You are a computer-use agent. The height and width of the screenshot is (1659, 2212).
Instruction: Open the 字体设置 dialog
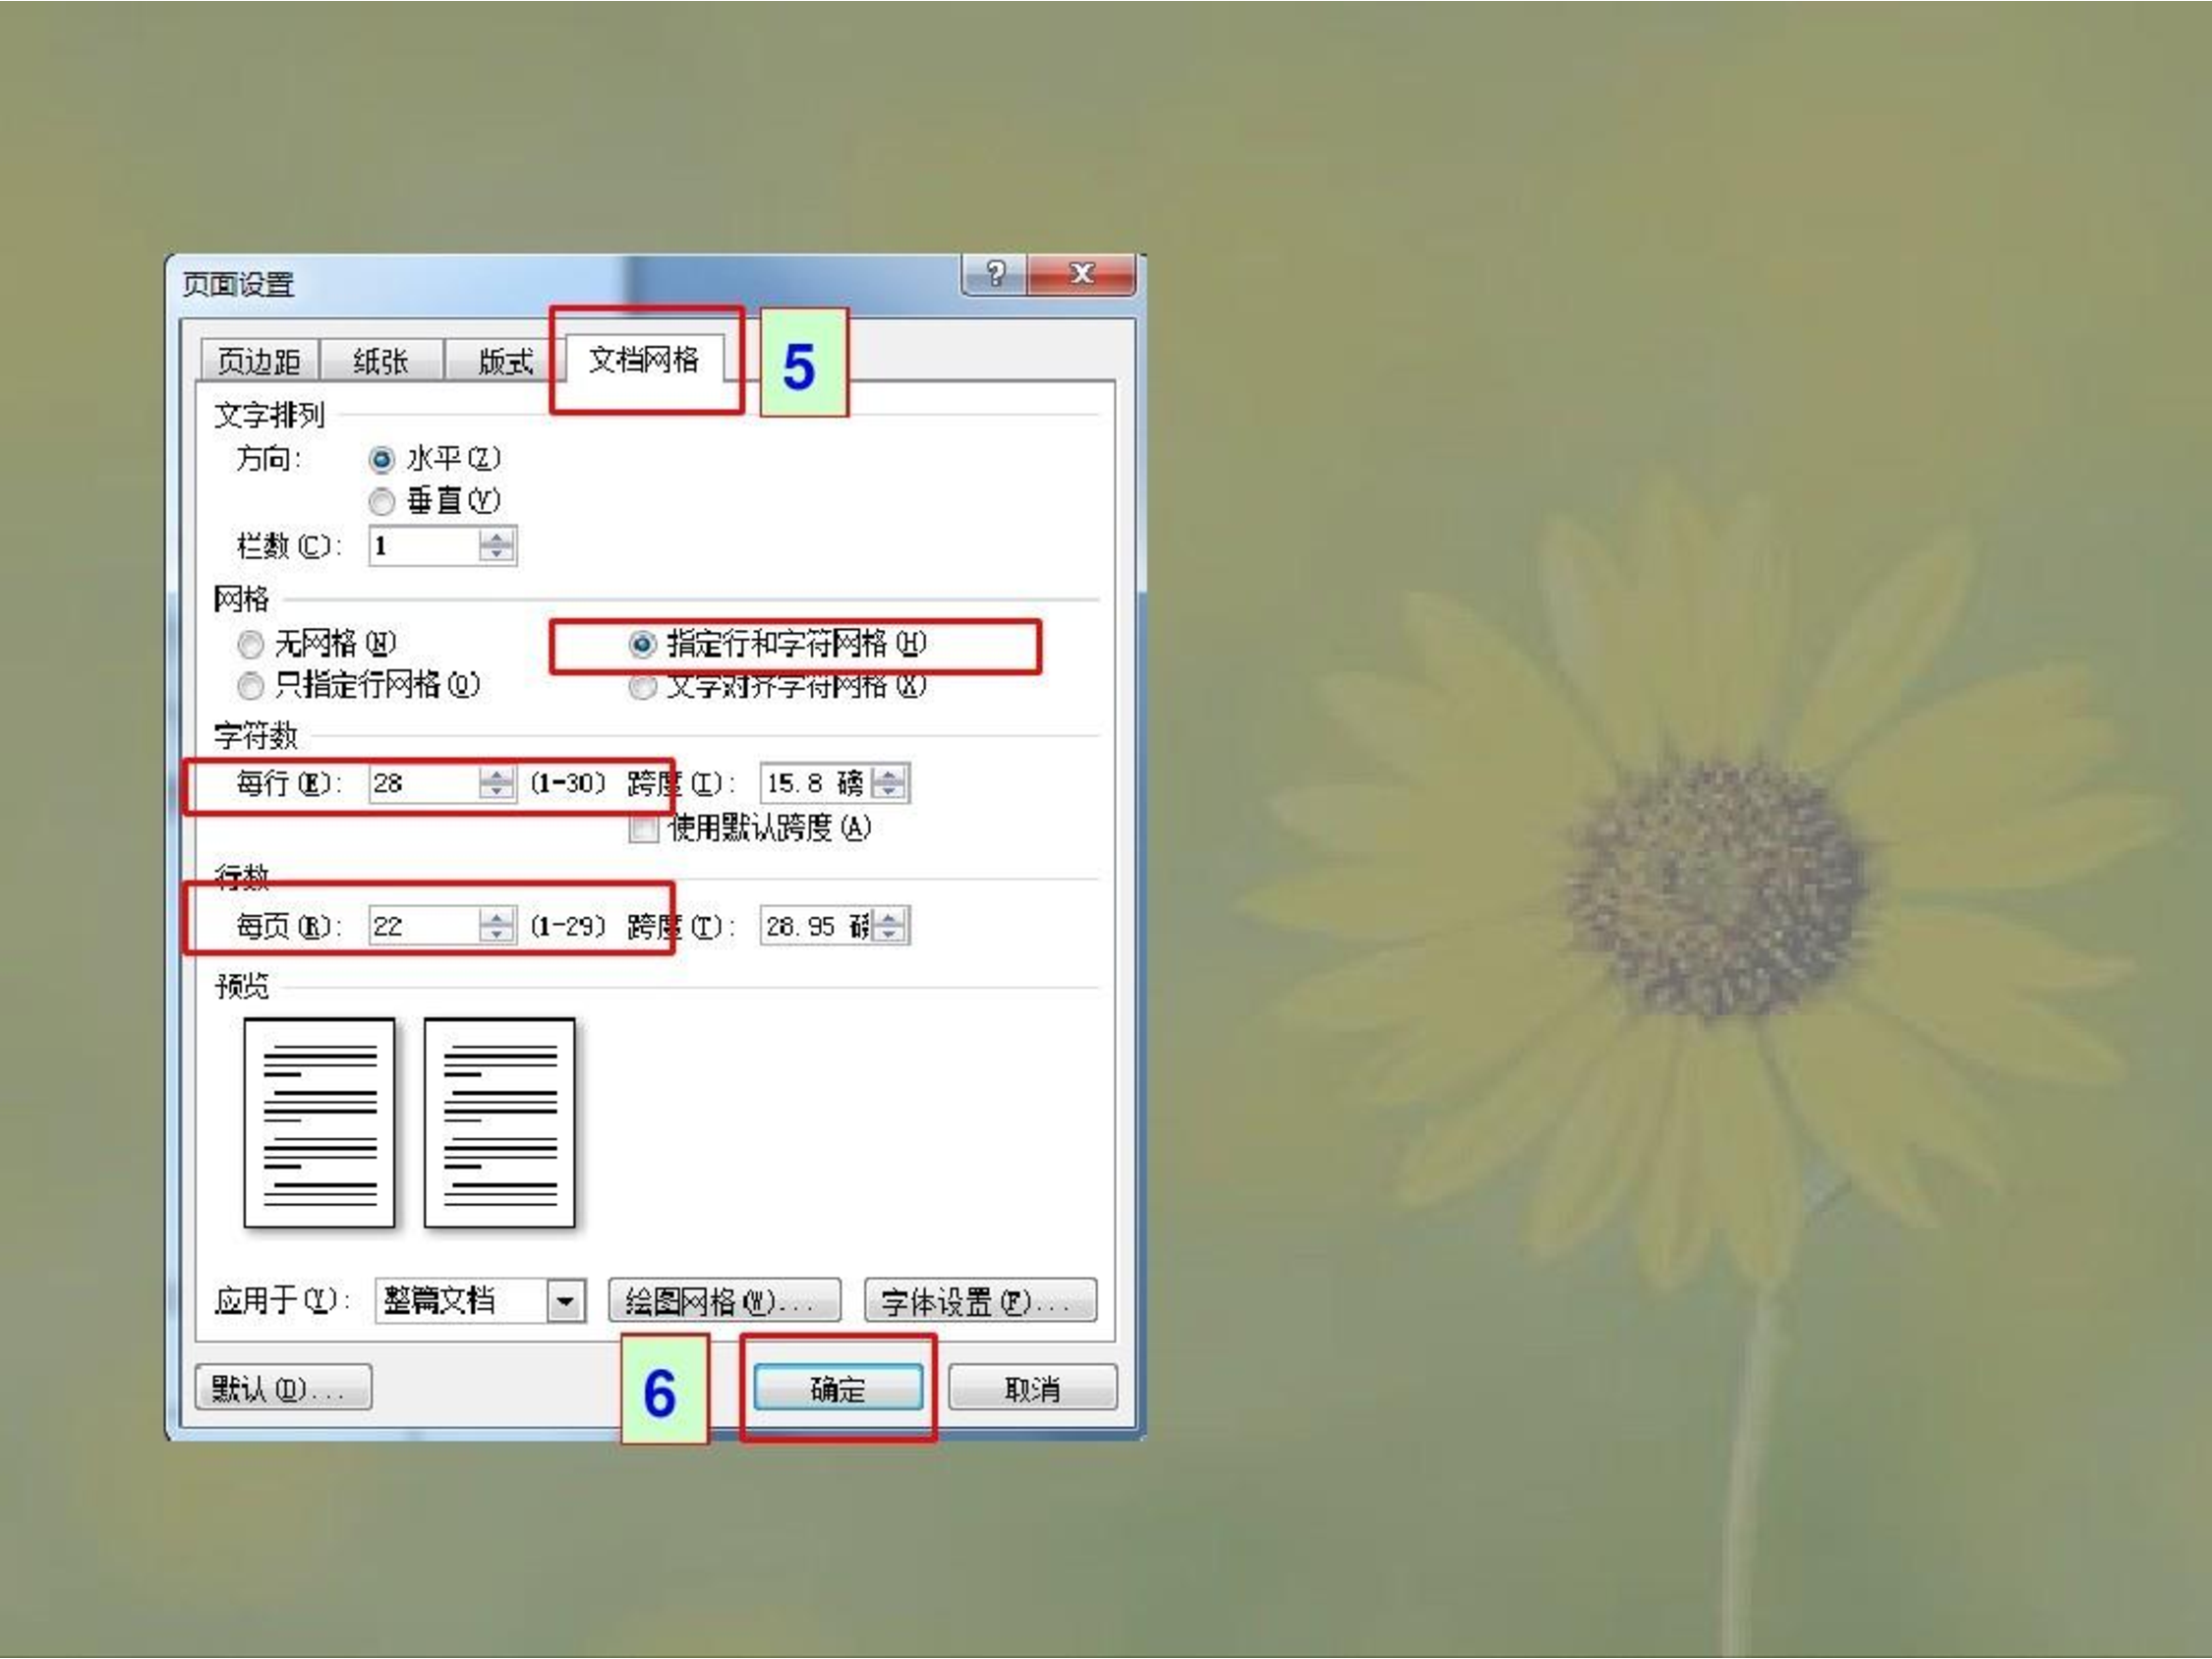982,1300
